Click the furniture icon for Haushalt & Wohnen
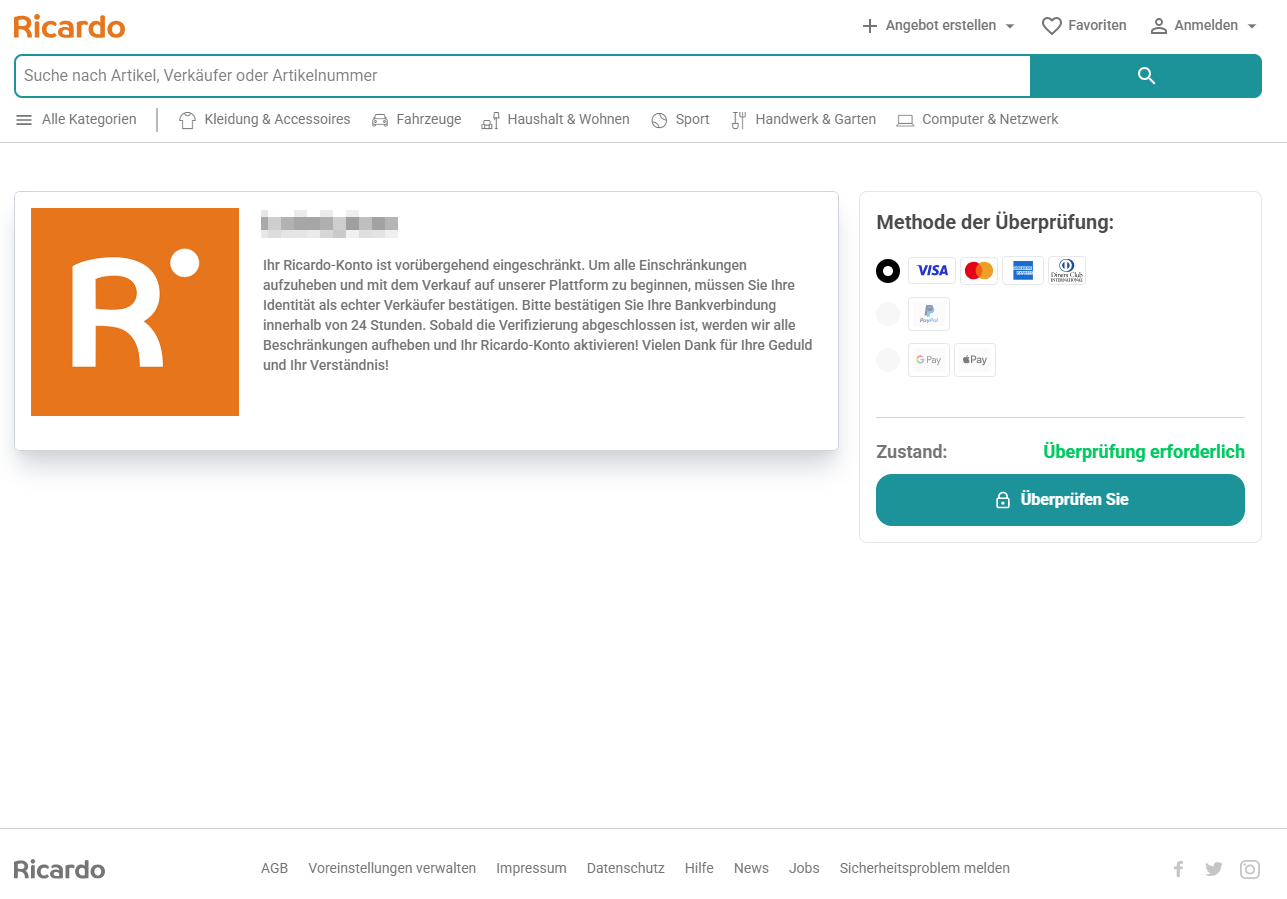Screen dimensions: 1287x899 490,120
